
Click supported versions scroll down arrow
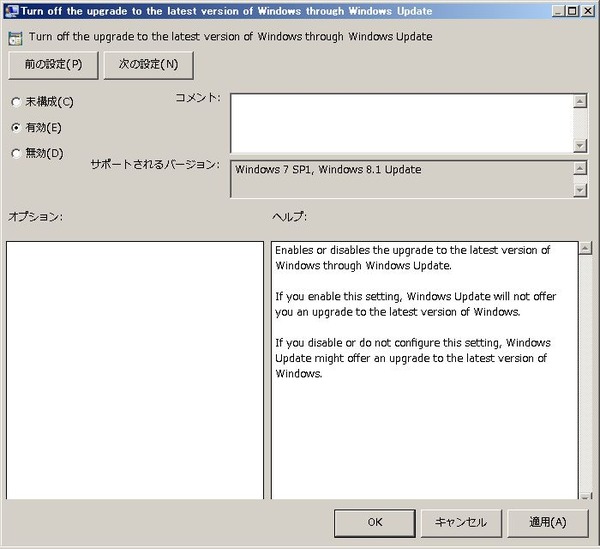click(580, 190)
